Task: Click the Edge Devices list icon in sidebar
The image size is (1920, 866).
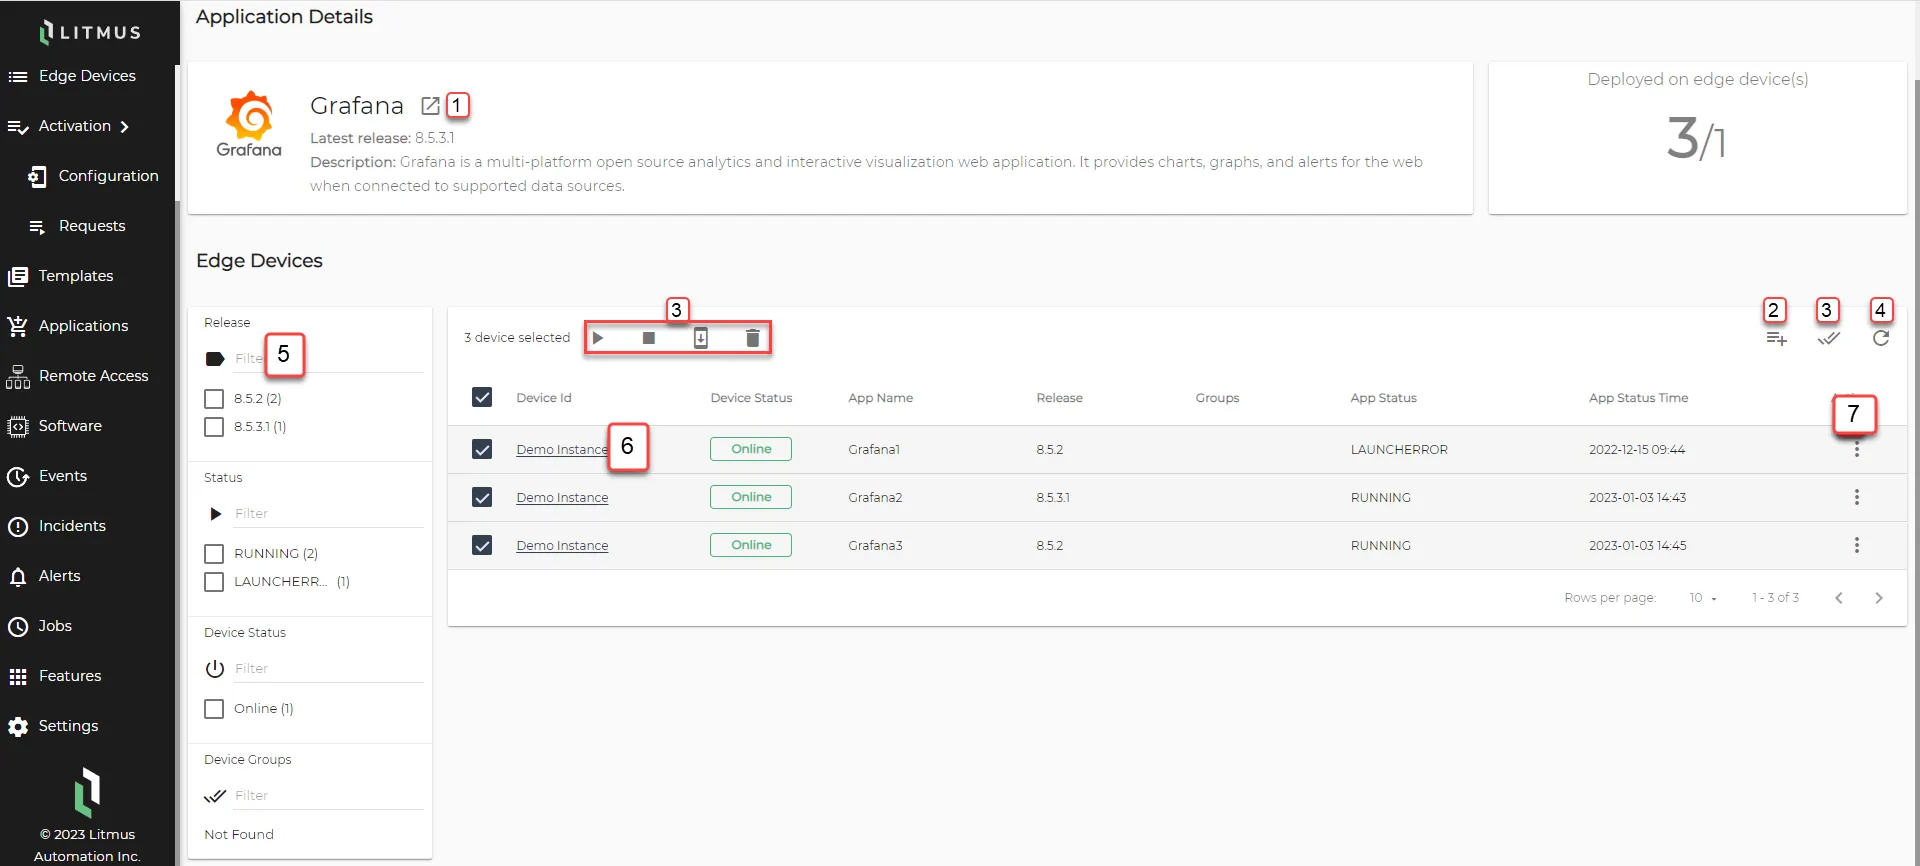Action: pyautogui.click(x=18, y=76)
